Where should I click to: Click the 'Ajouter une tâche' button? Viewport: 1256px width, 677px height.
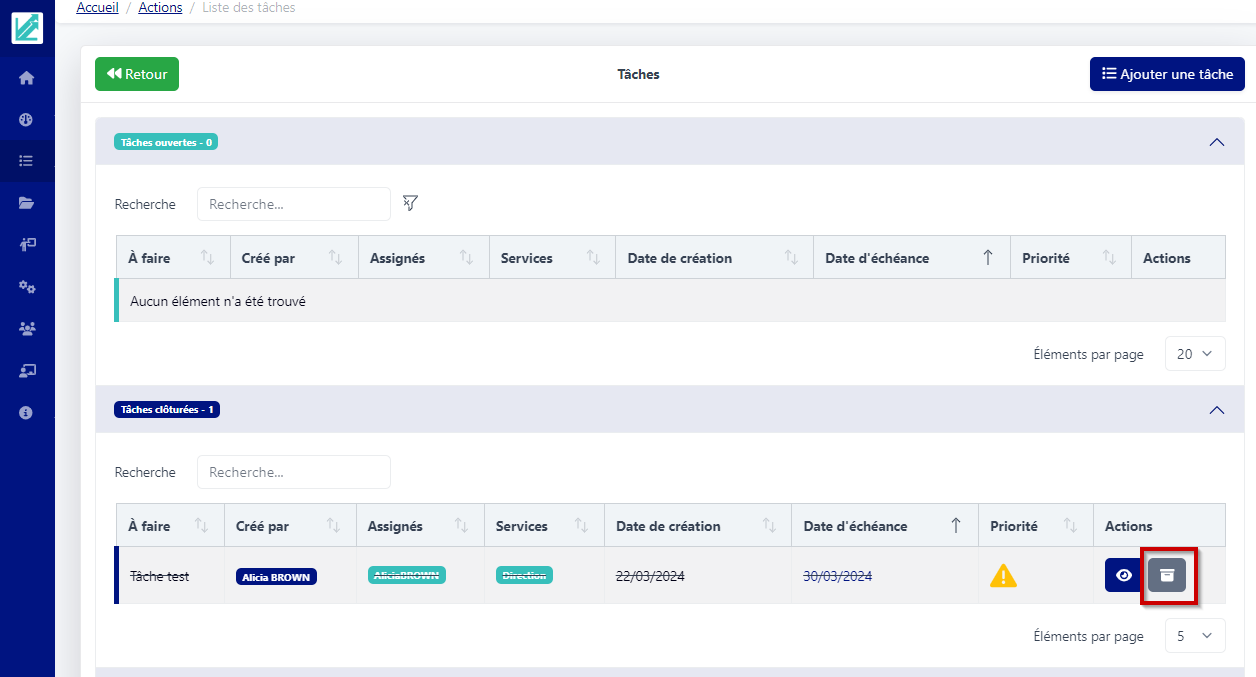click(1167, 74)
